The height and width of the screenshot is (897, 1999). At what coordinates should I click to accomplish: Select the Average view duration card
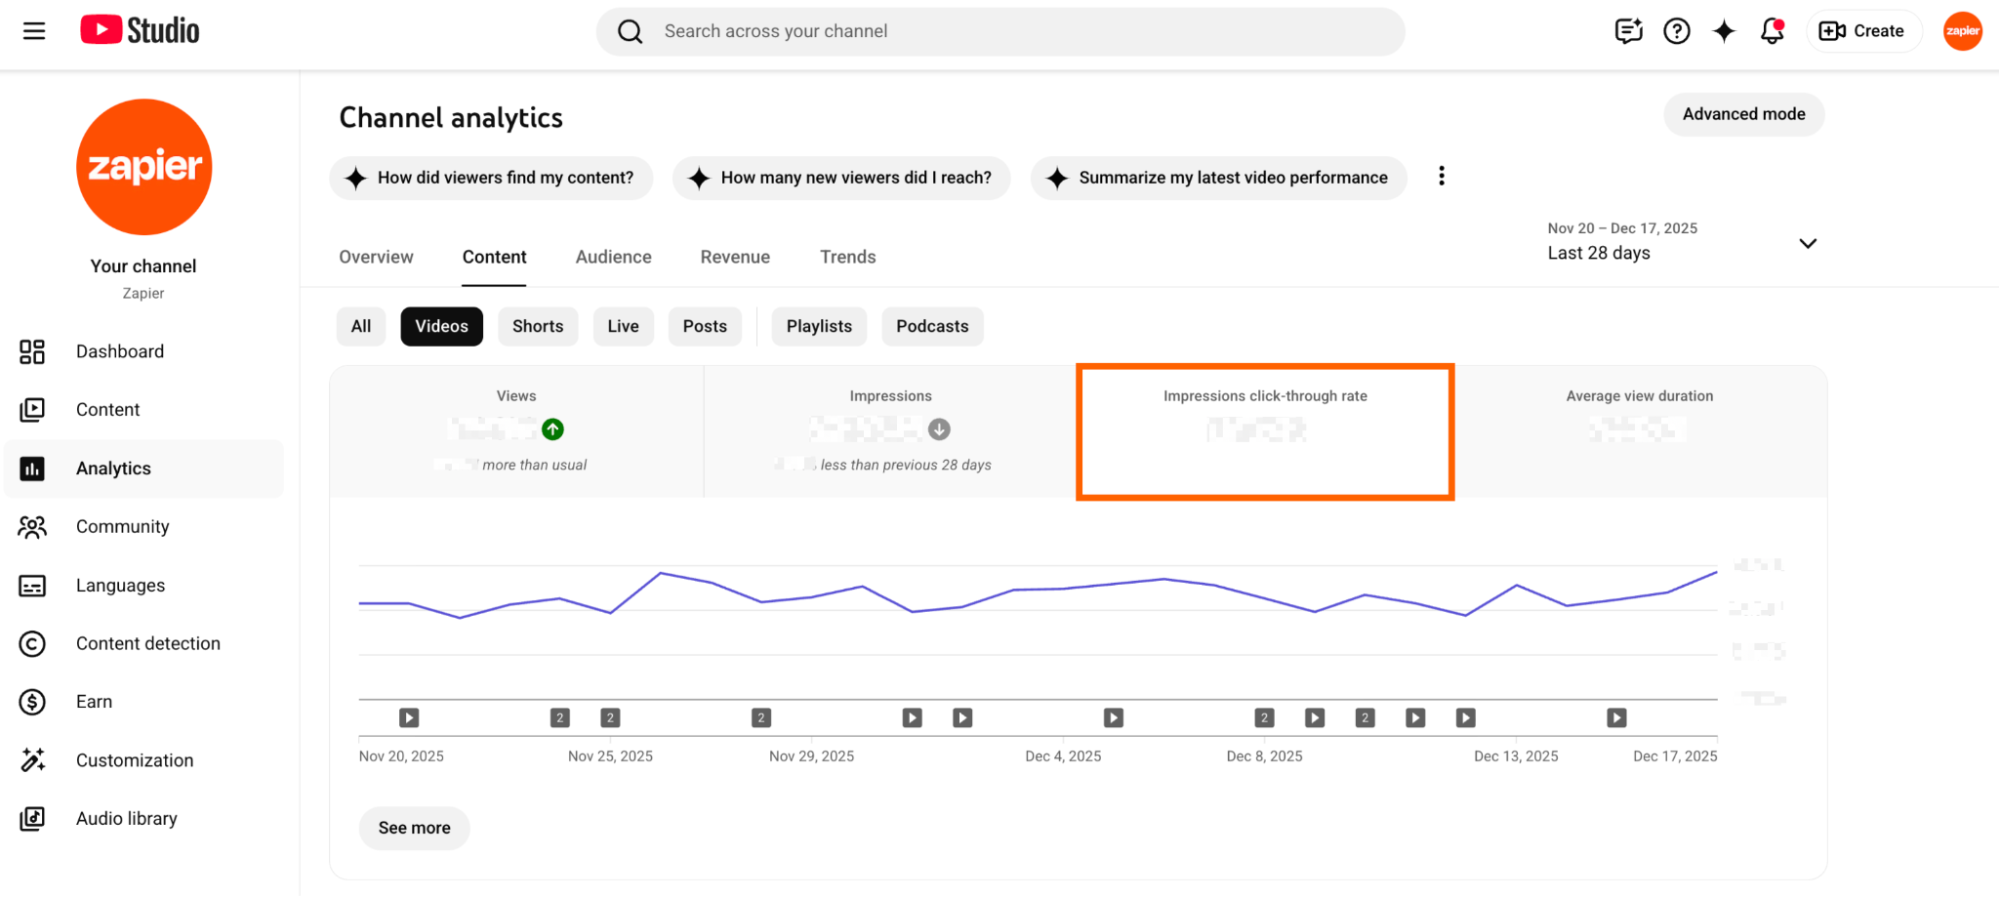pyautogui.click(x=1640, y=431)
